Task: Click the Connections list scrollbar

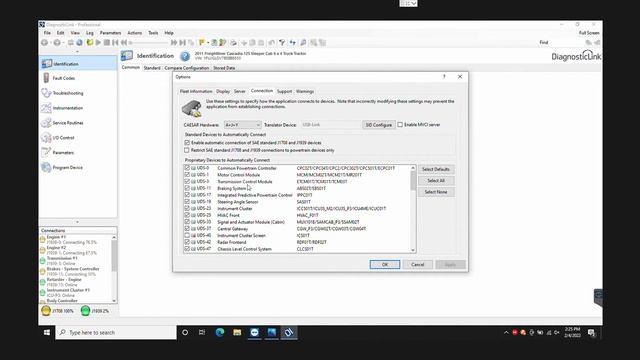Action: click(114, 269)
